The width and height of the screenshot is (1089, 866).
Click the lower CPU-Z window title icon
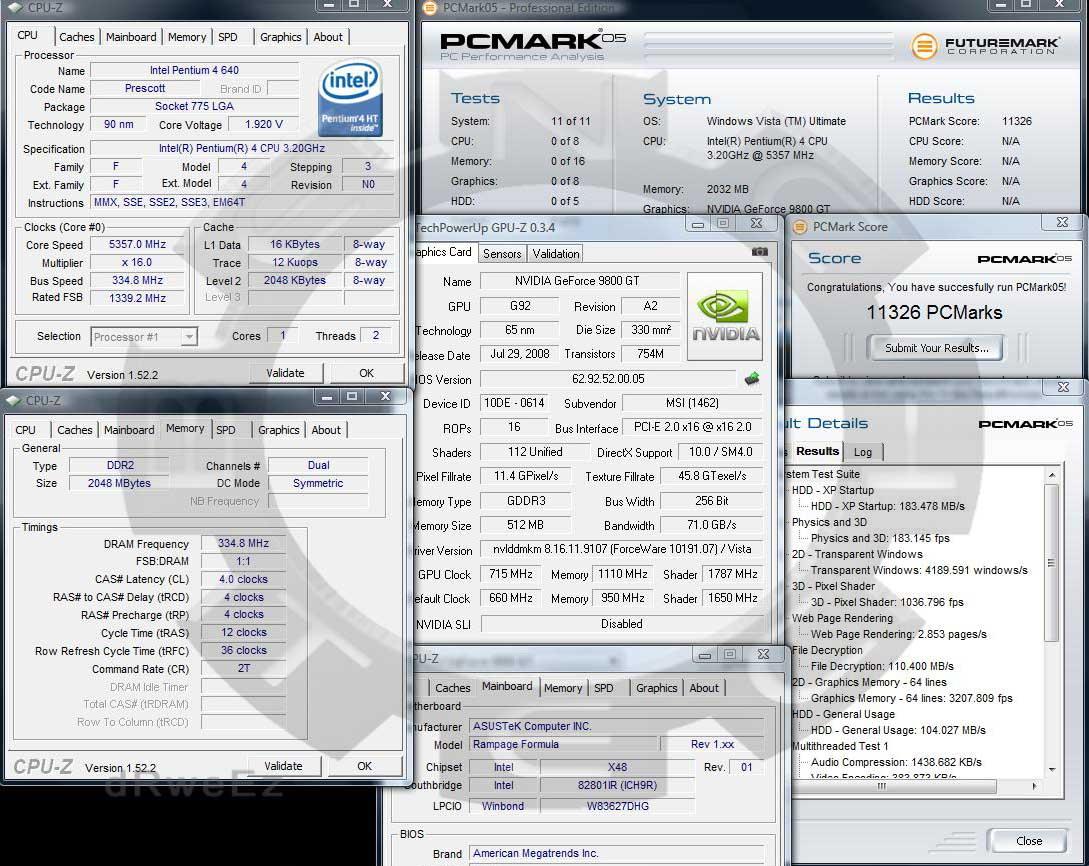[13, 401]
